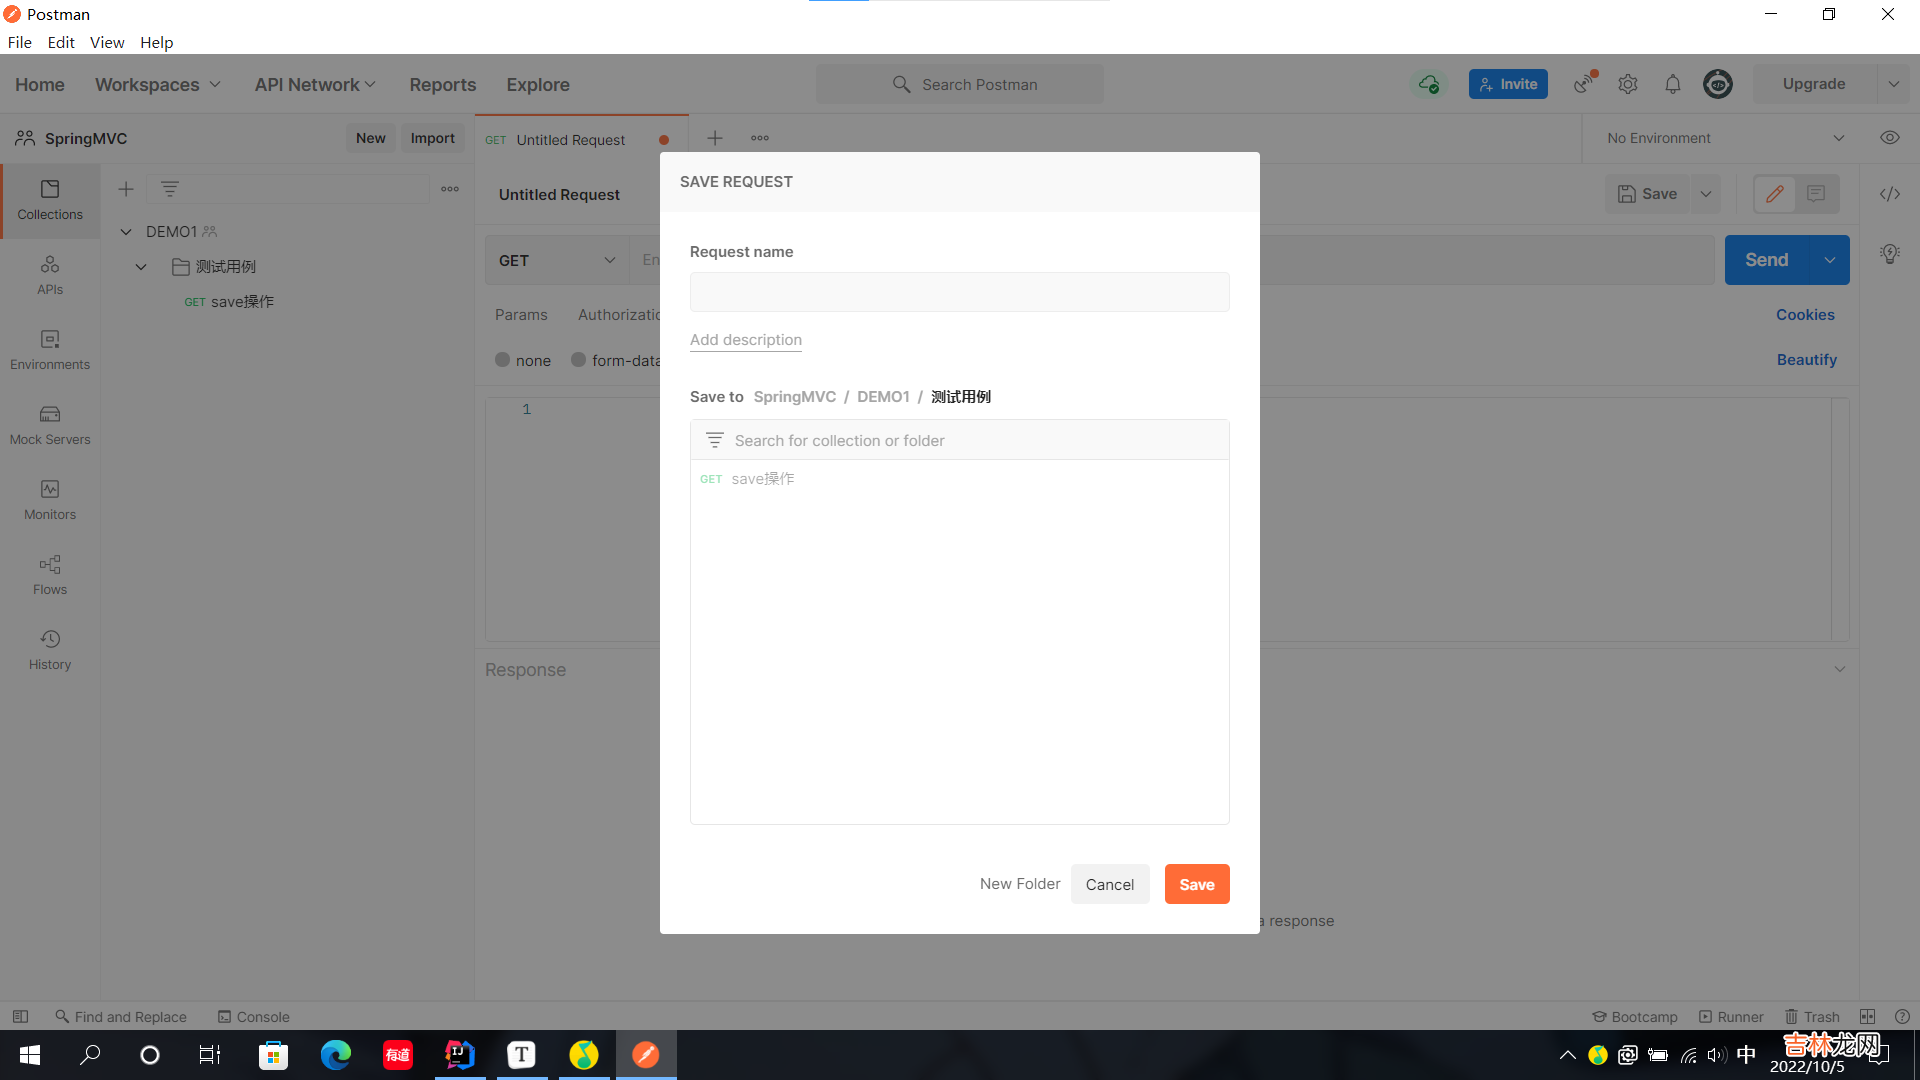The image size is (1920, 1080).
Task: Switch to the Params tab
Action: click(521, 314)
